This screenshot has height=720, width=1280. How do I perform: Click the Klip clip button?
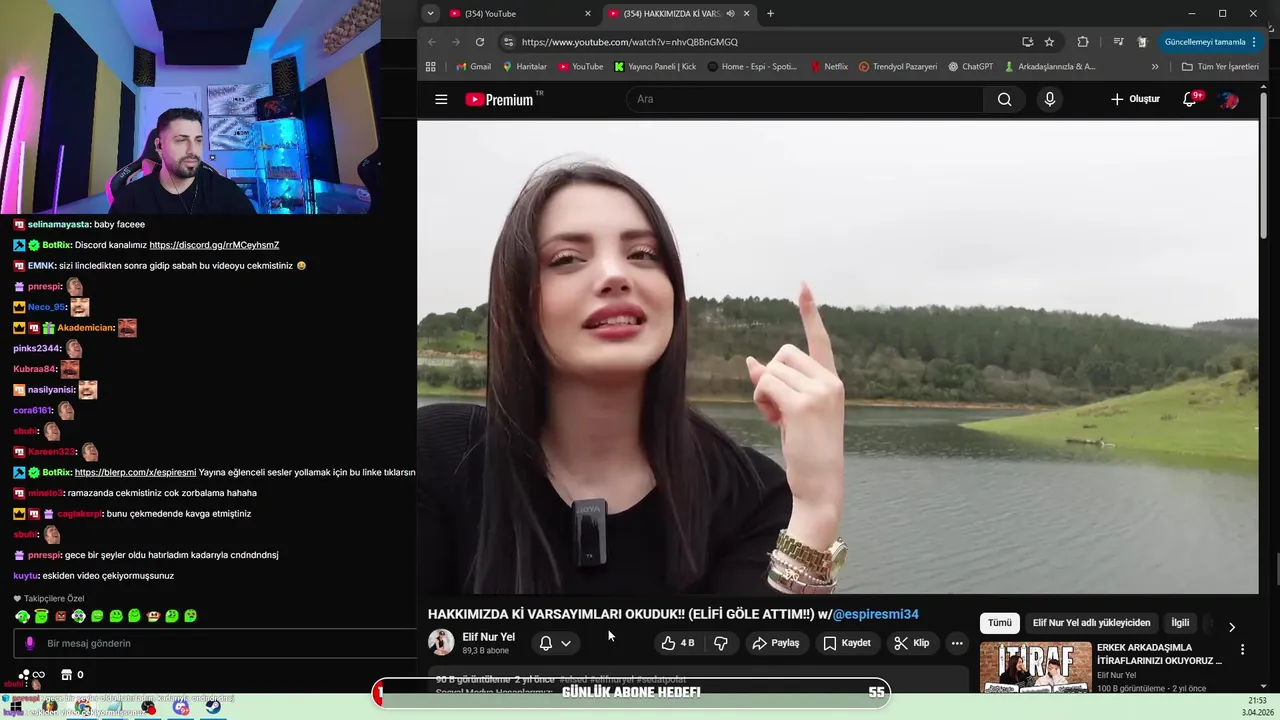(912, 643)
